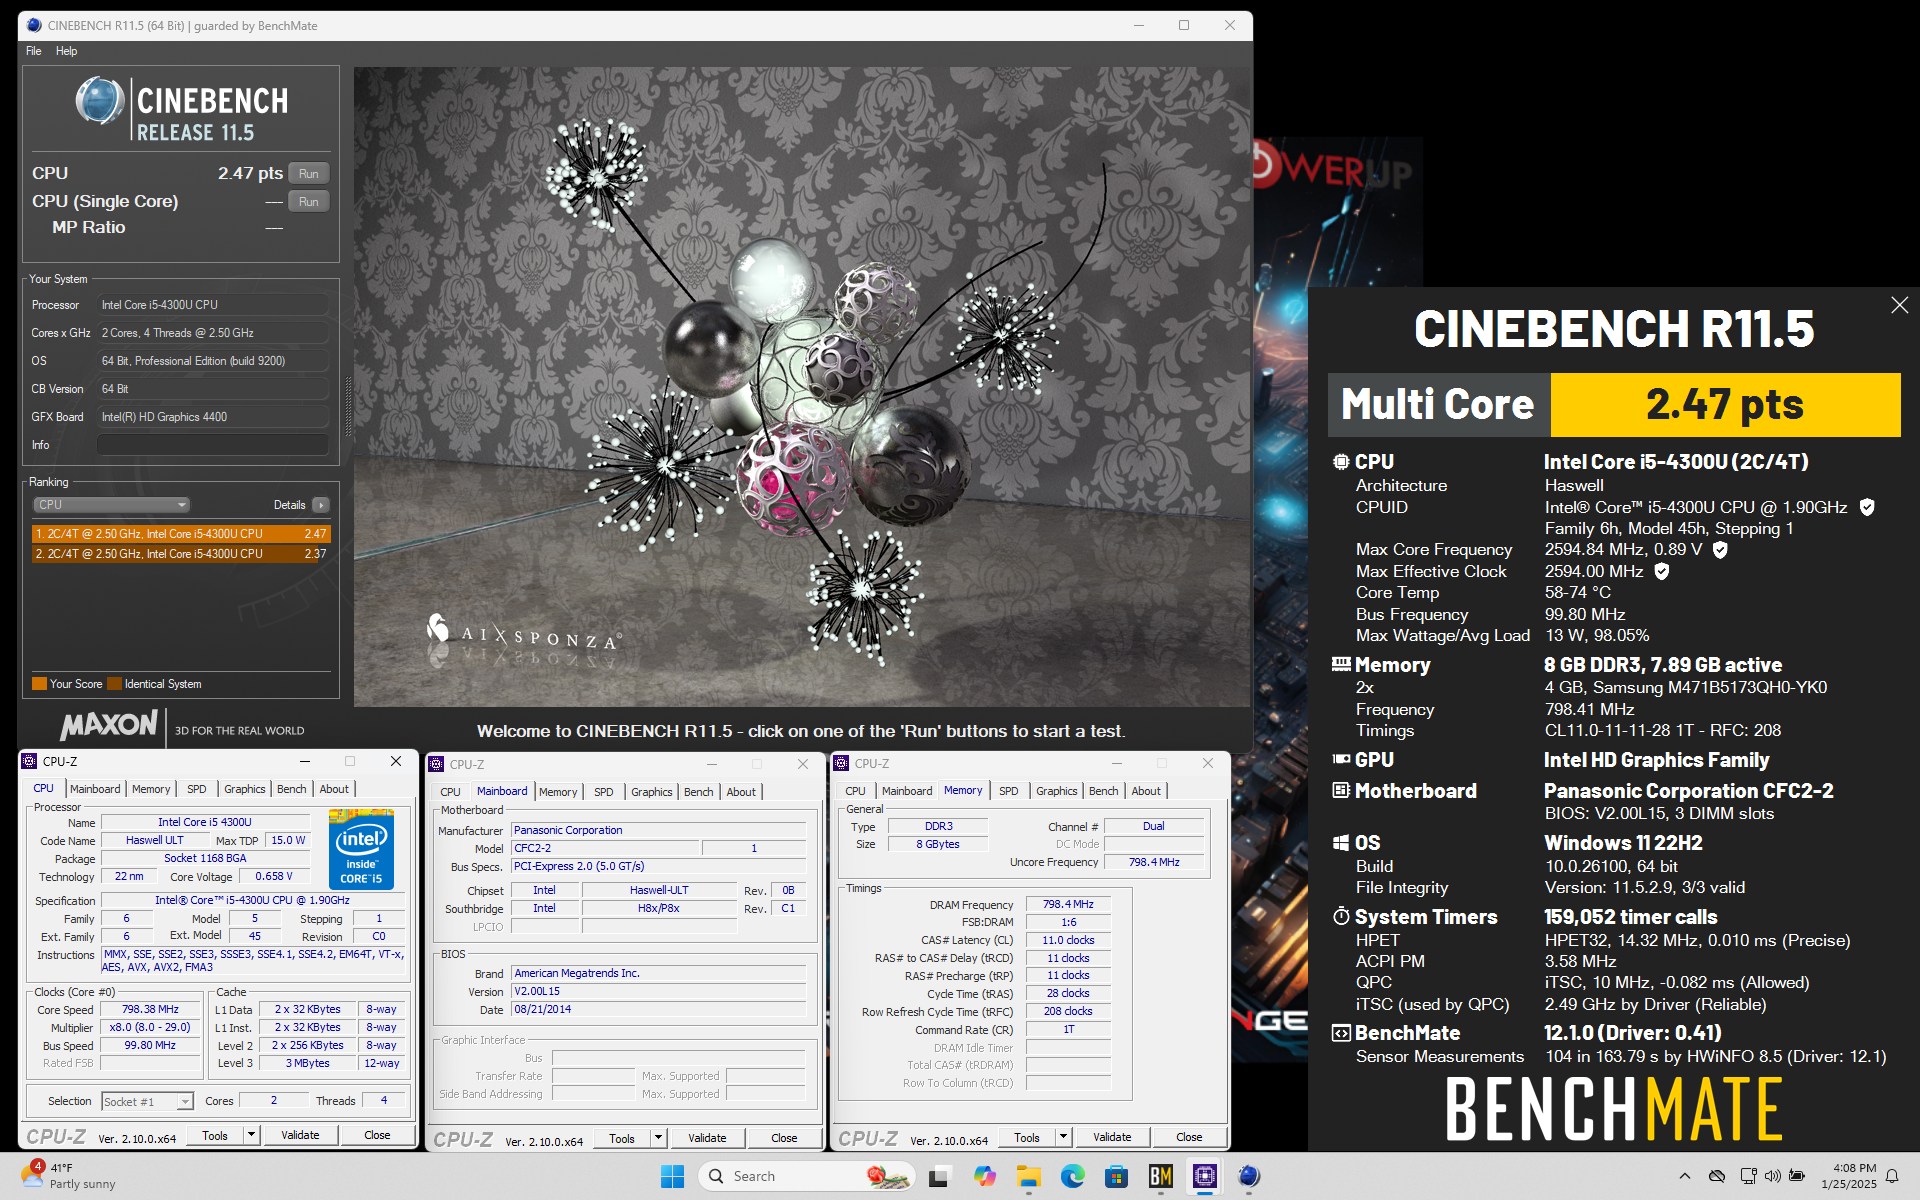Click the Motherboard icon in BenchMate panel
The width and height of the screenshot is (1920, 1200).
[1341, 790]
